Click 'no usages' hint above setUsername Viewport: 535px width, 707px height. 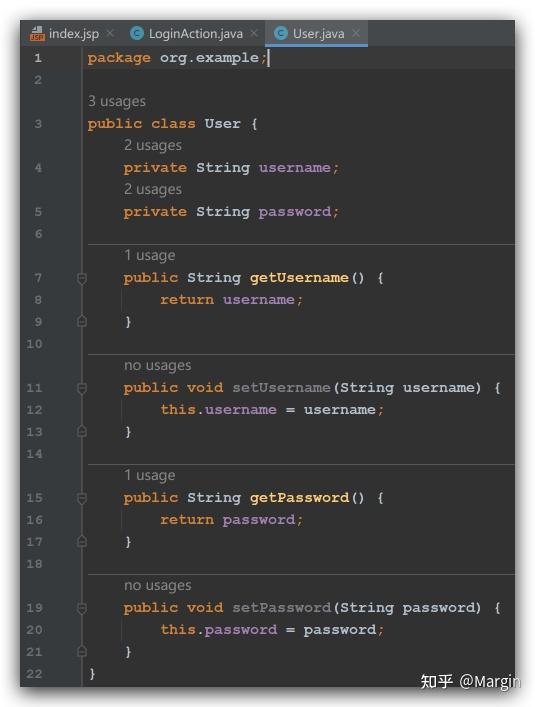tap(157, 365)
